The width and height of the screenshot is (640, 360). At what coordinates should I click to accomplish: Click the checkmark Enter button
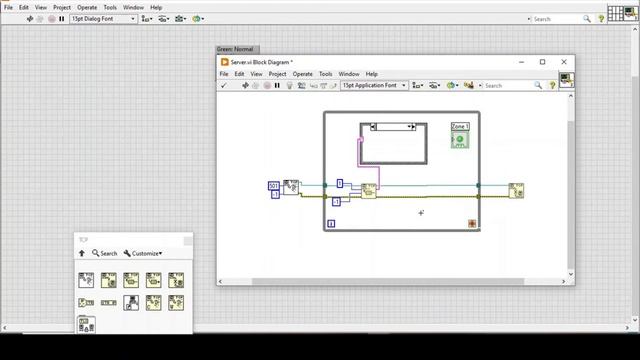click(223, 85)
